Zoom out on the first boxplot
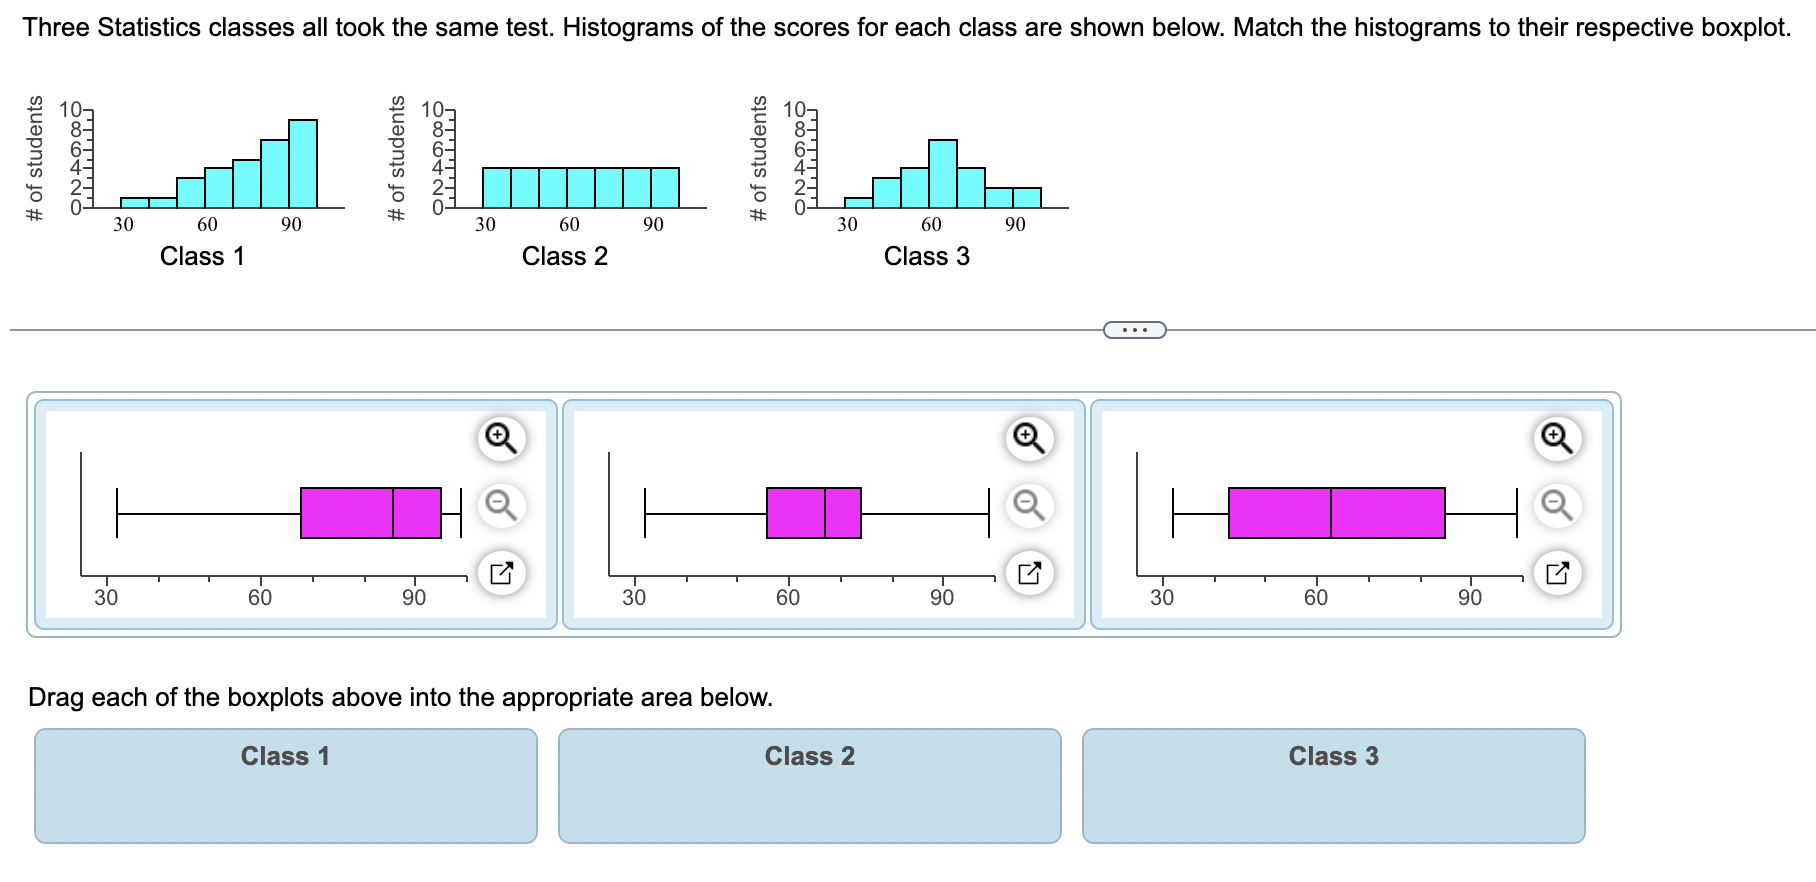The image size is (1816, 882). point(501,506)
